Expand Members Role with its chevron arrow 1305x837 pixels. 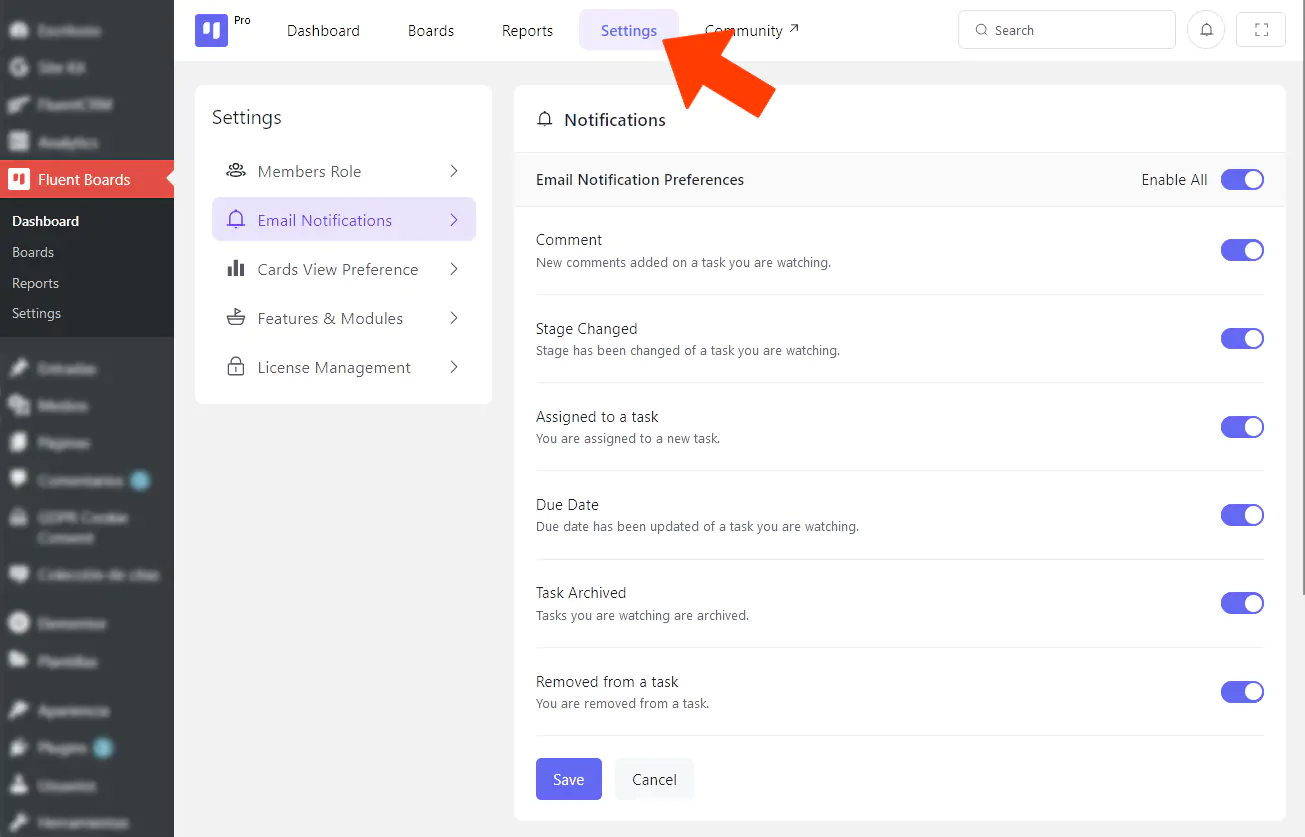point(454,171)
